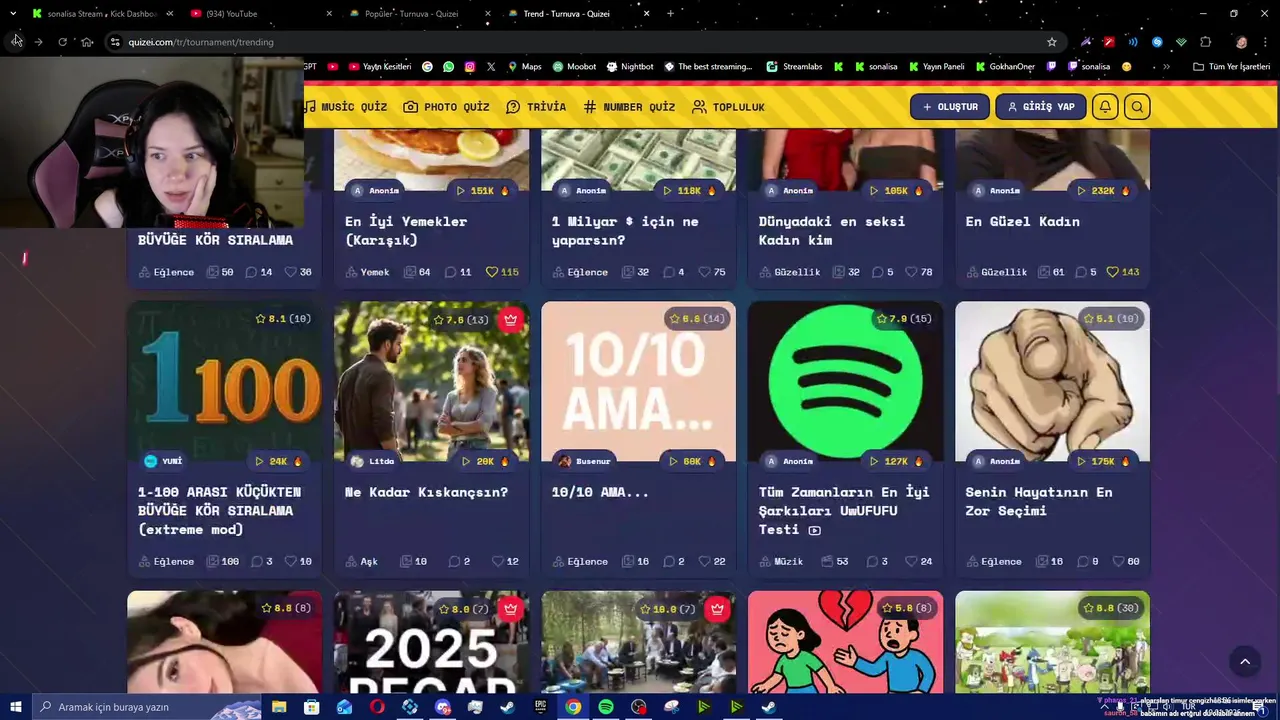The width and height of the screenshot is (1280, 720).
Task: Open the Trivia menu item
Action: pos(536,107)
